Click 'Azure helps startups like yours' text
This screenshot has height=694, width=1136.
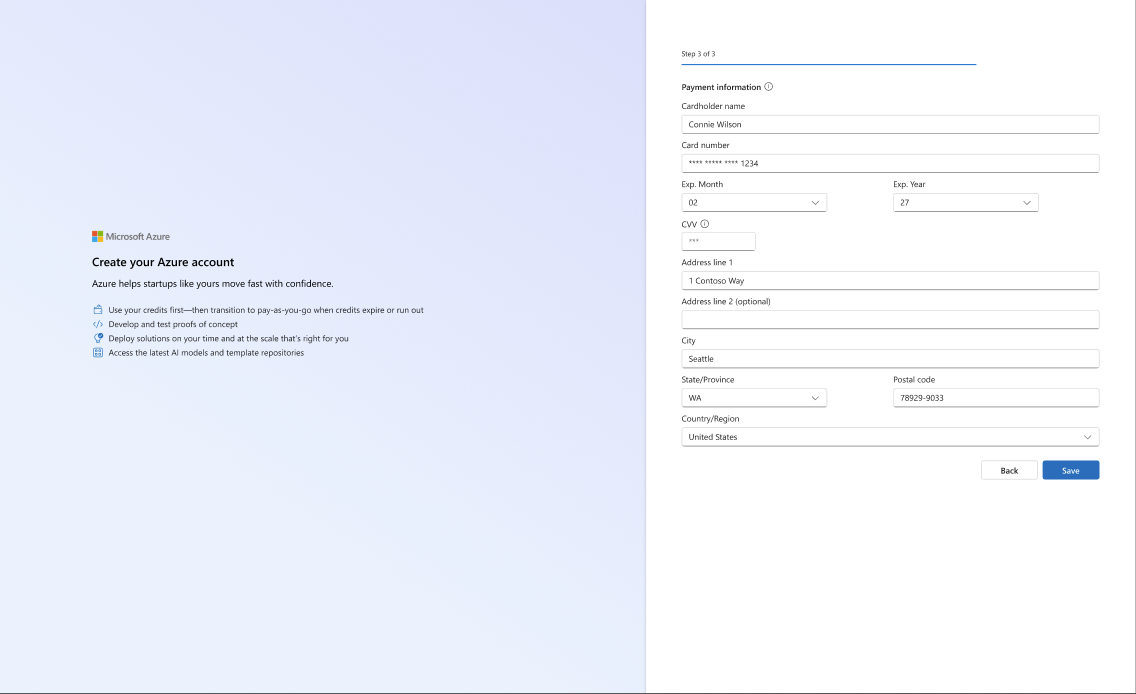coord(213,284)
